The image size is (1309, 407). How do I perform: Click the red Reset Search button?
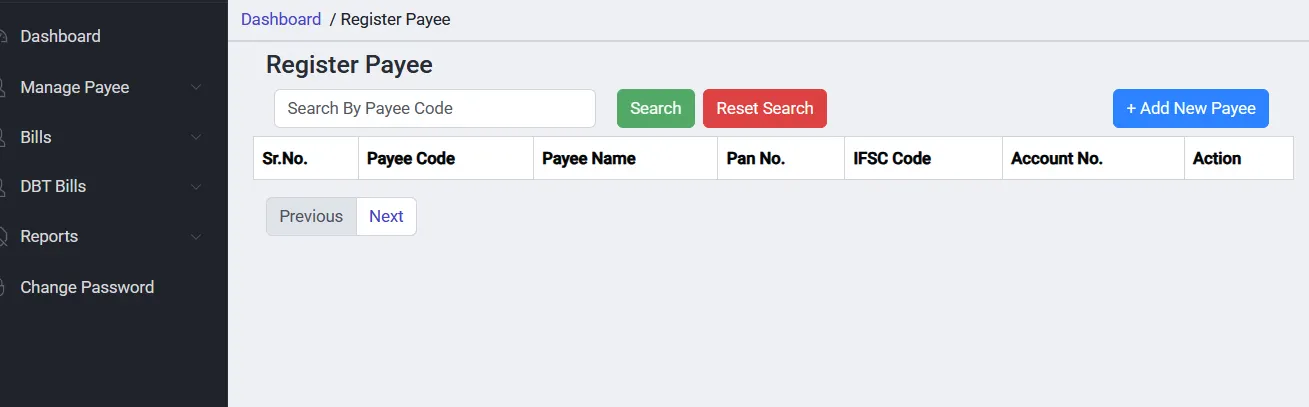(x=764, y=108)
